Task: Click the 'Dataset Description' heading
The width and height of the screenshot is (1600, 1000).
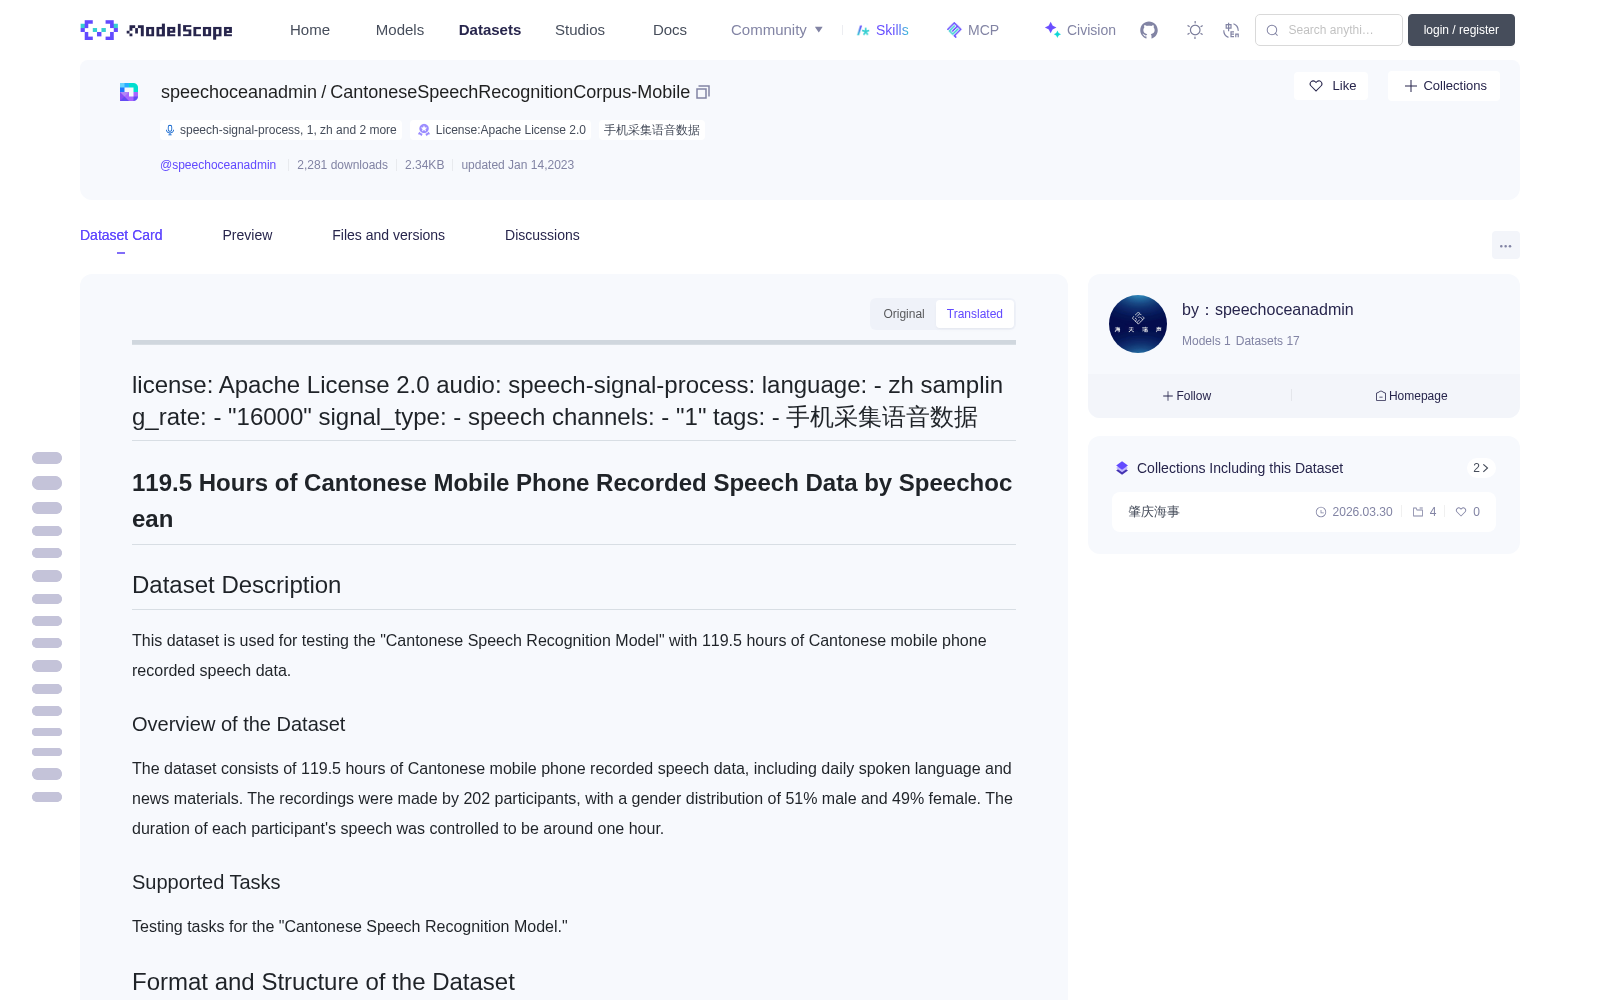Action: 236,585
